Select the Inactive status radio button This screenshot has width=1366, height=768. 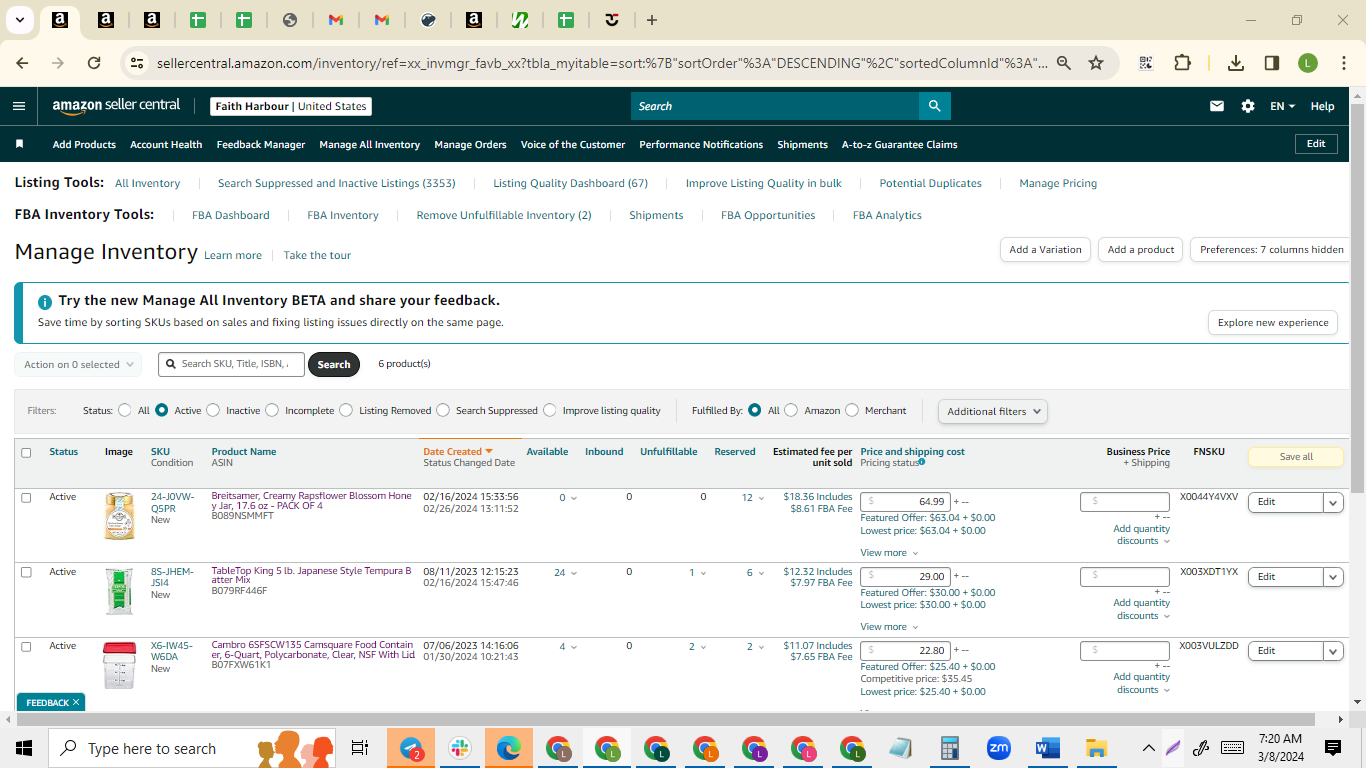coord(212,410)
